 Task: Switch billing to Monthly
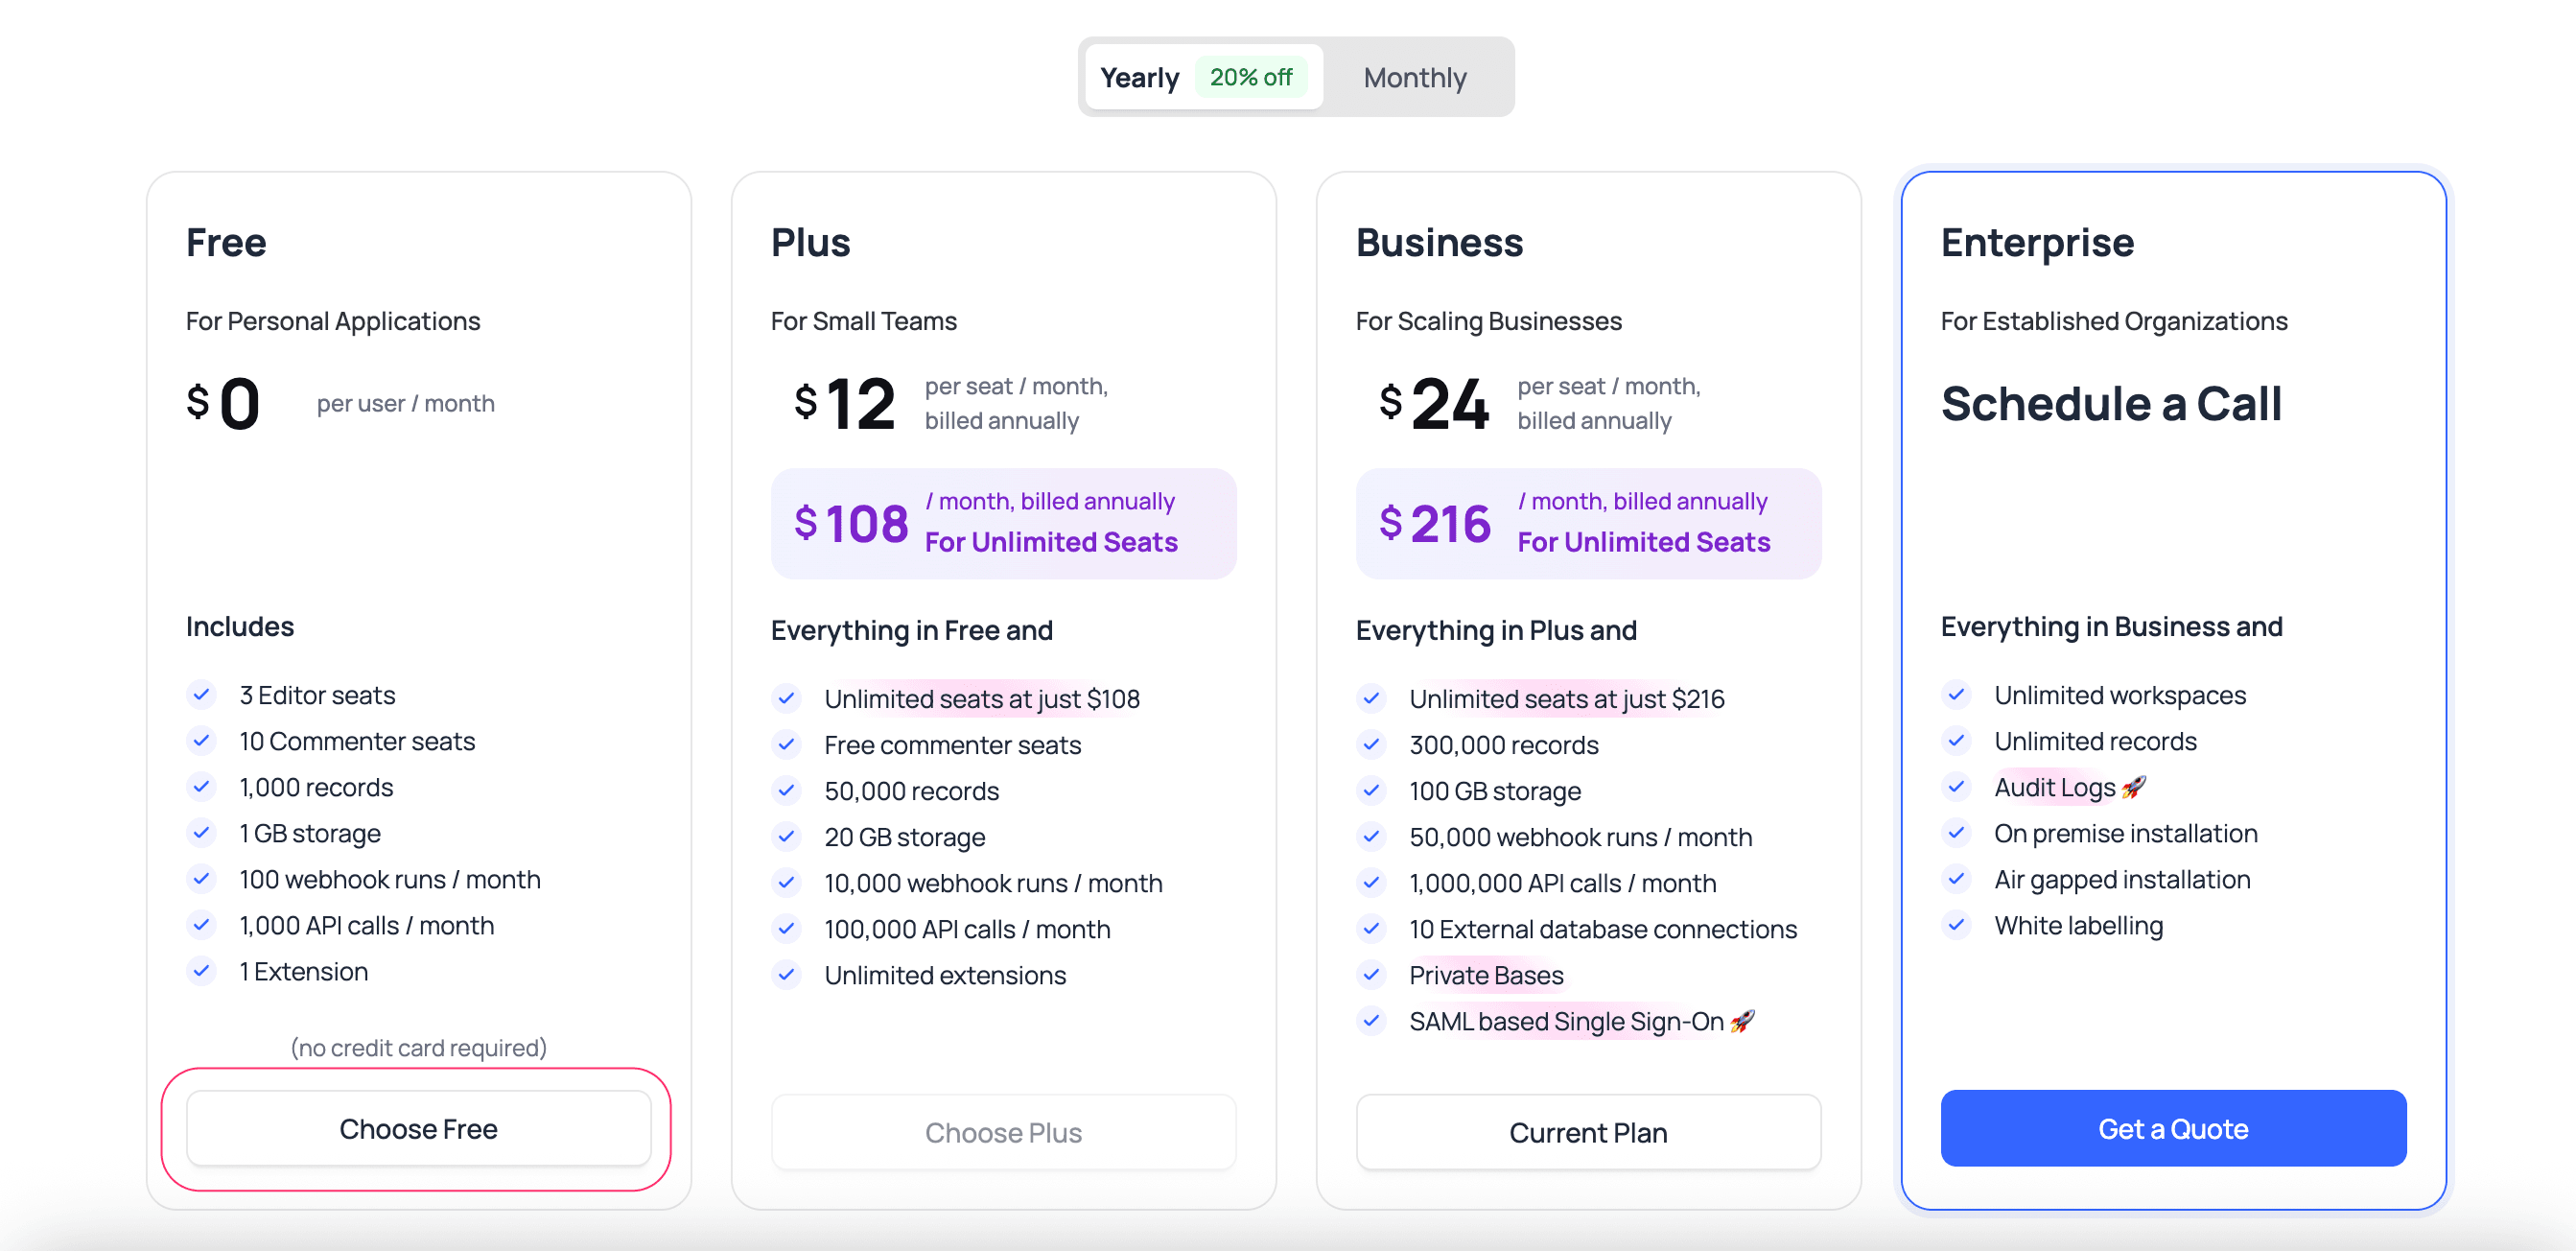tap(1414, 77)
